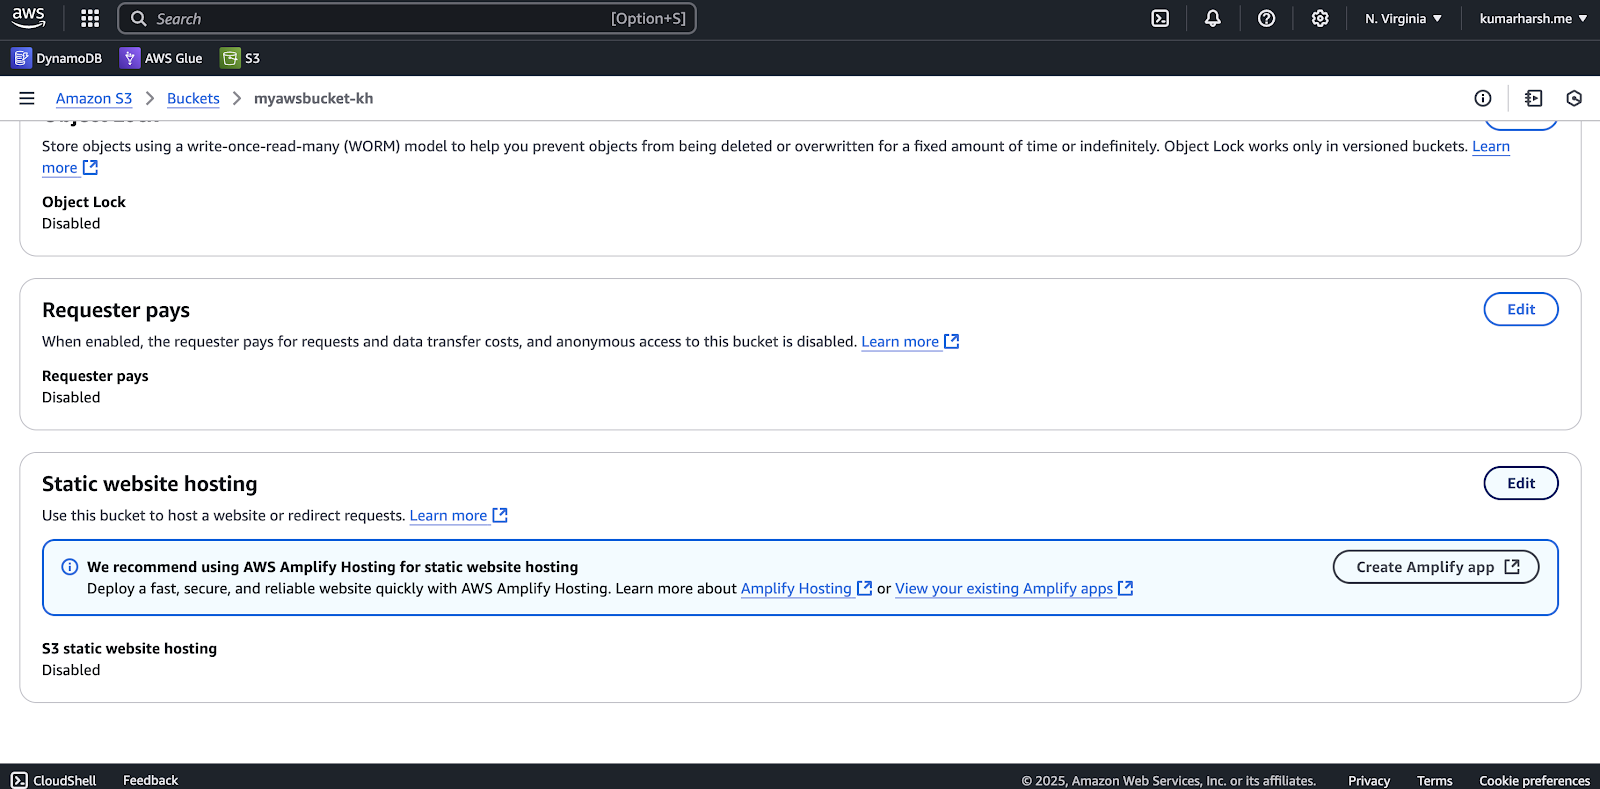1600x789 pixels.
Task: Open Static website hosting Learn more link
Action: pyautogui.click(x=458, y=516)
